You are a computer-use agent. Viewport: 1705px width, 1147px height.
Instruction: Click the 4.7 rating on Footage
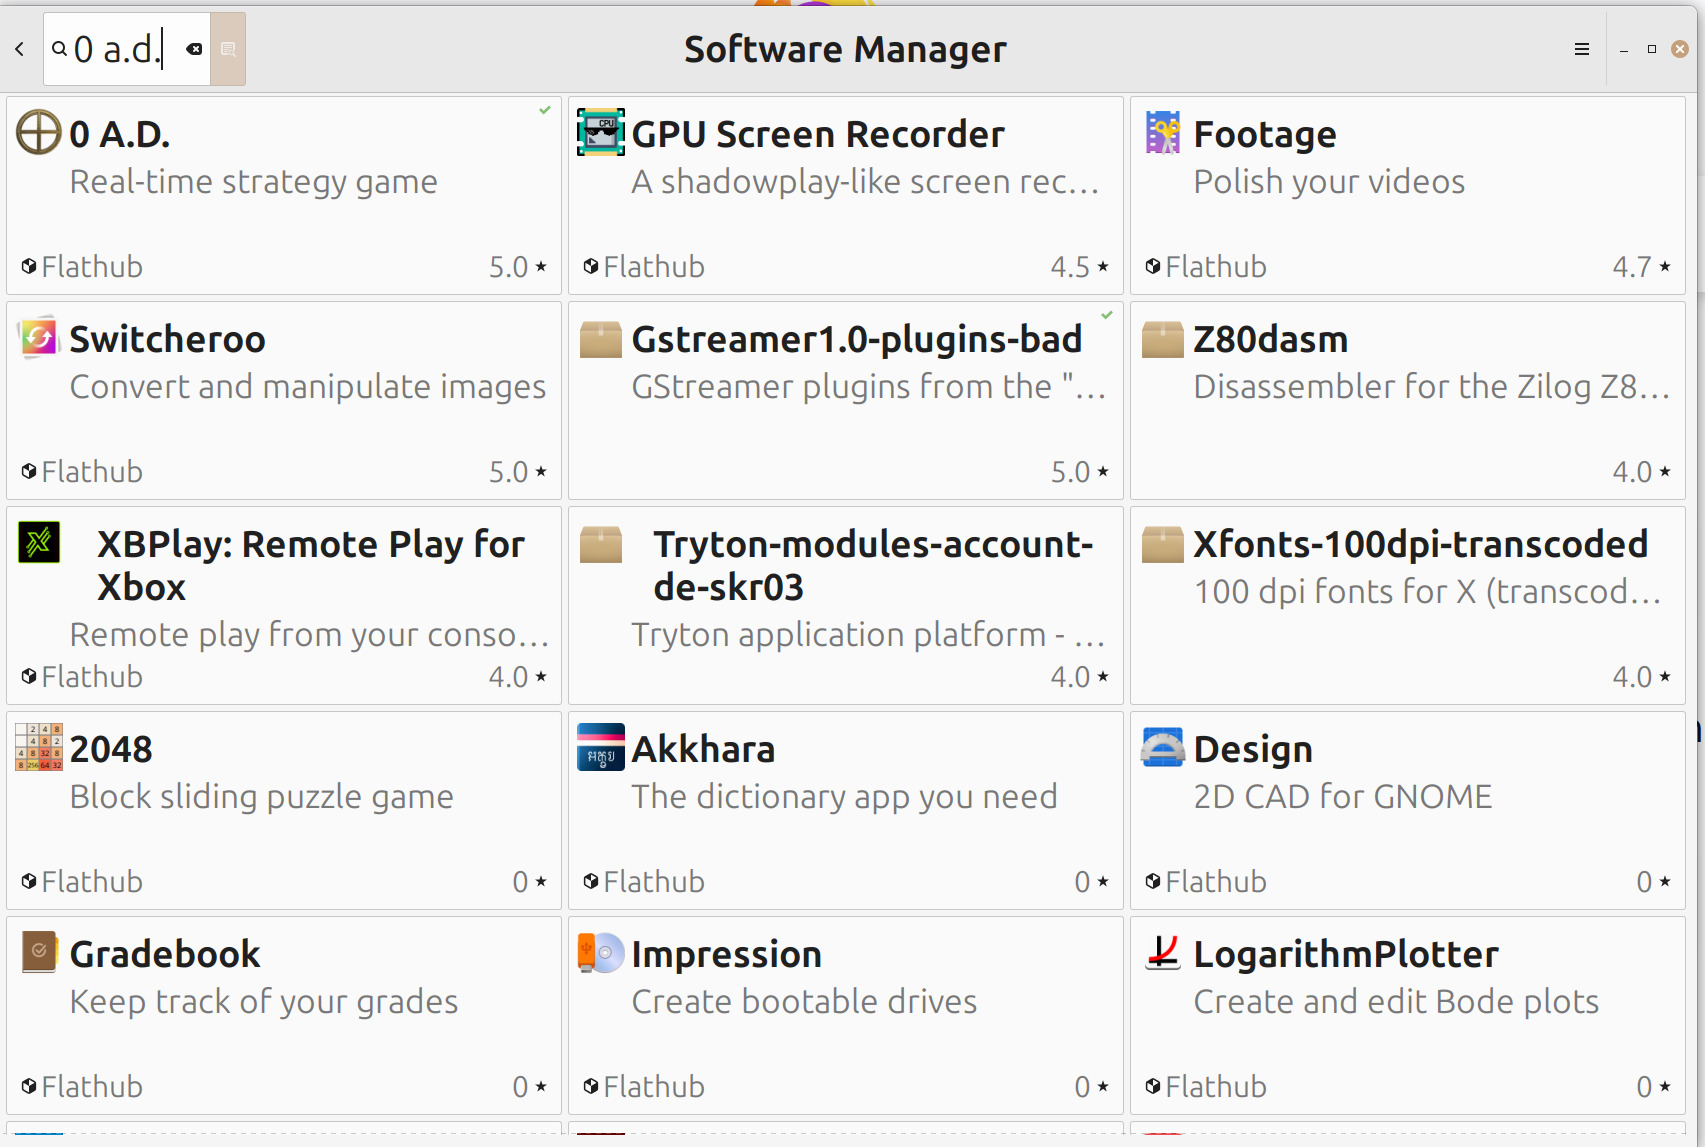click(x=1632, y=267)
